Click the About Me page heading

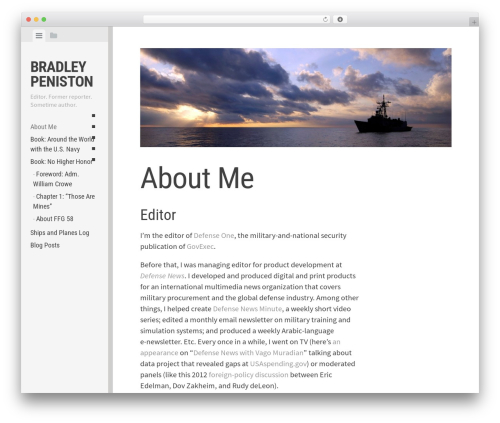tap(197, 178)
